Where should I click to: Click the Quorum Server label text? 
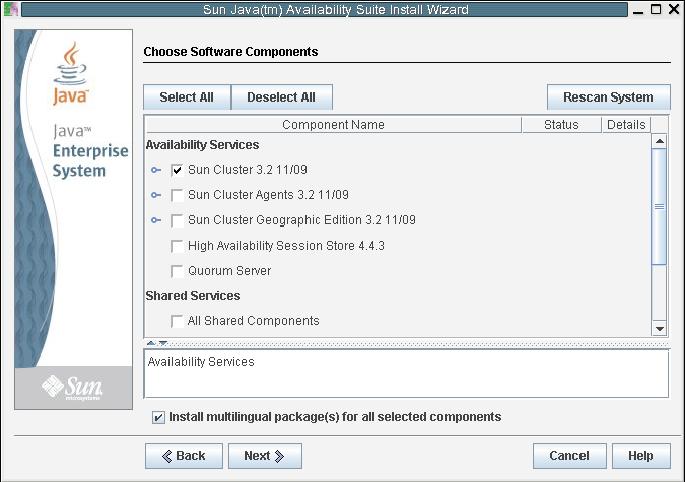click(x=229, y=271)
